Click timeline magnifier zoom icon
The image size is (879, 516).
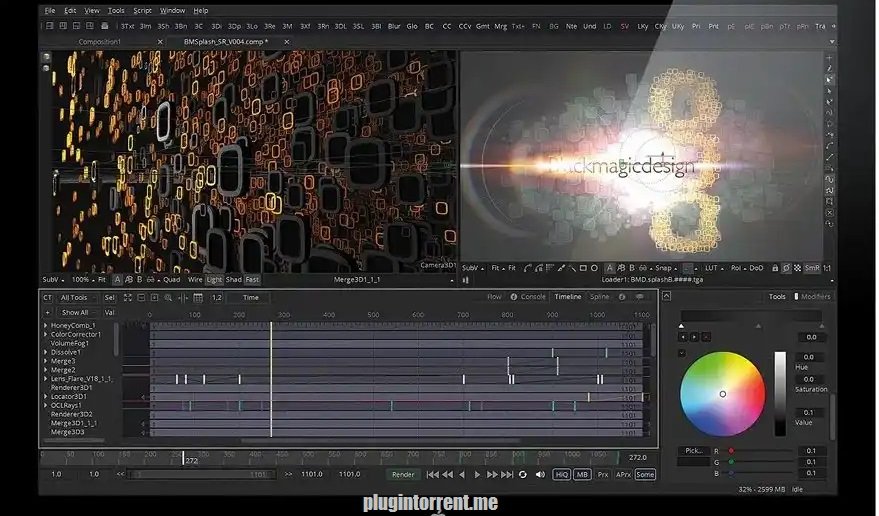168,298
